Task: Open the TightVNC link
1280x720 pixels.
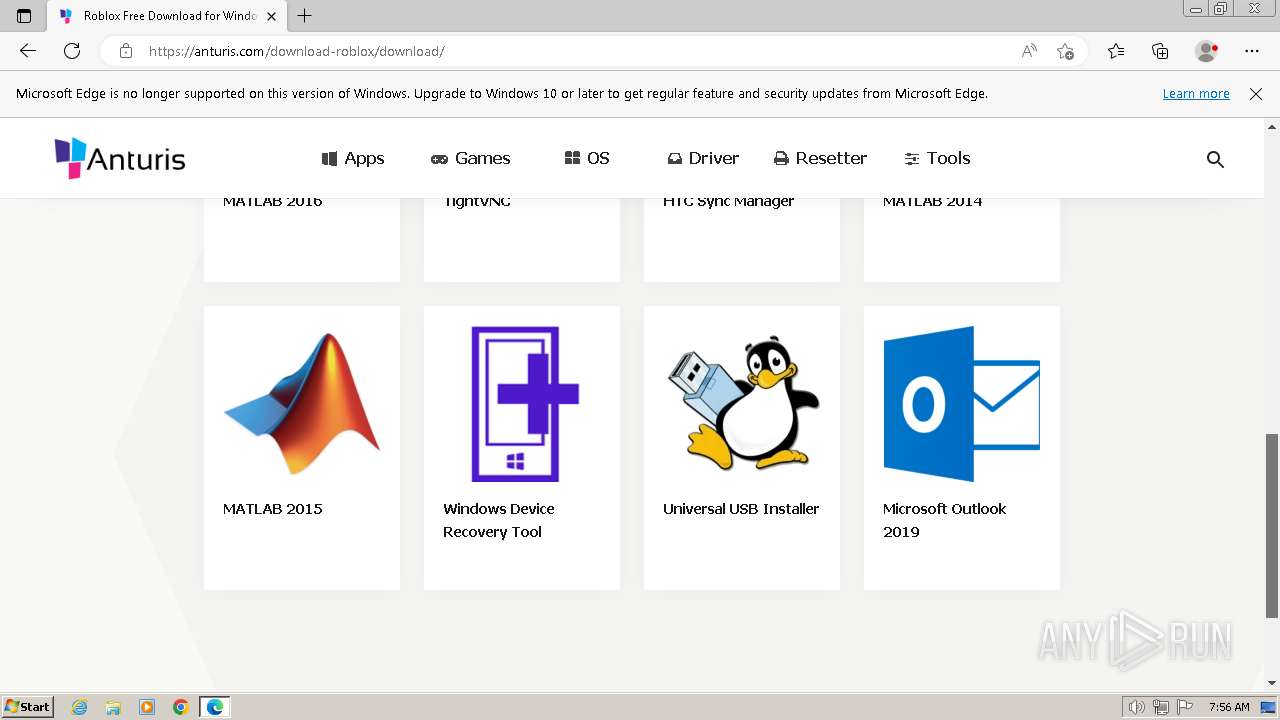Action: tap(477, 201)
